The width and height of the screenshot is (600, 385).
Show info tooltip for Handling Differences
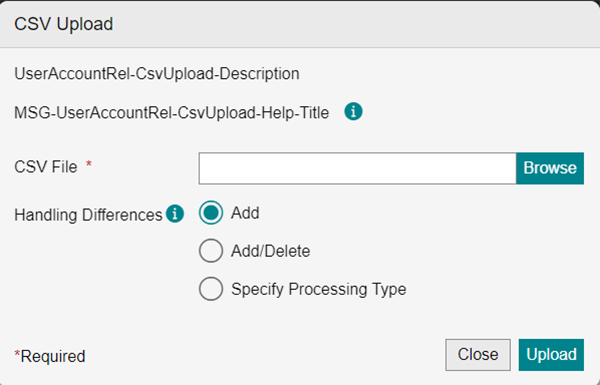(175, 214)
